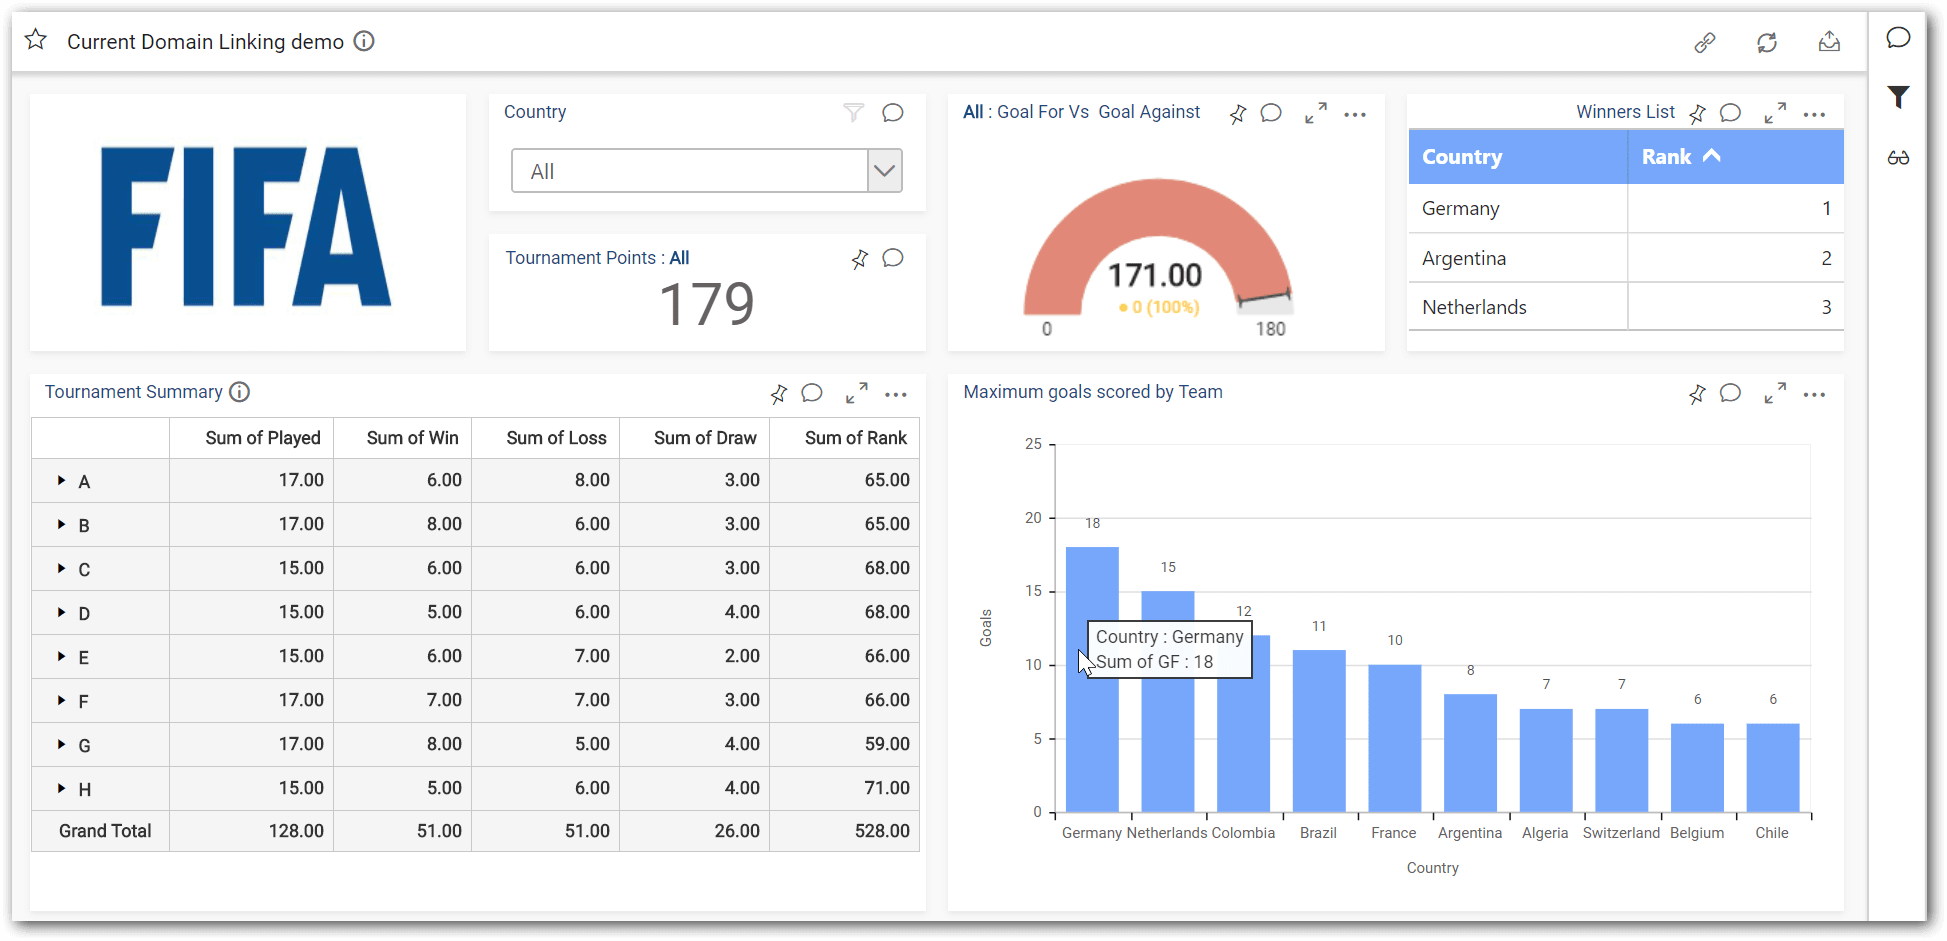Open the dashboard comments side panel
This screenshot has height=941, width=1947.
pyautogui.click(x=1898, y=38)
